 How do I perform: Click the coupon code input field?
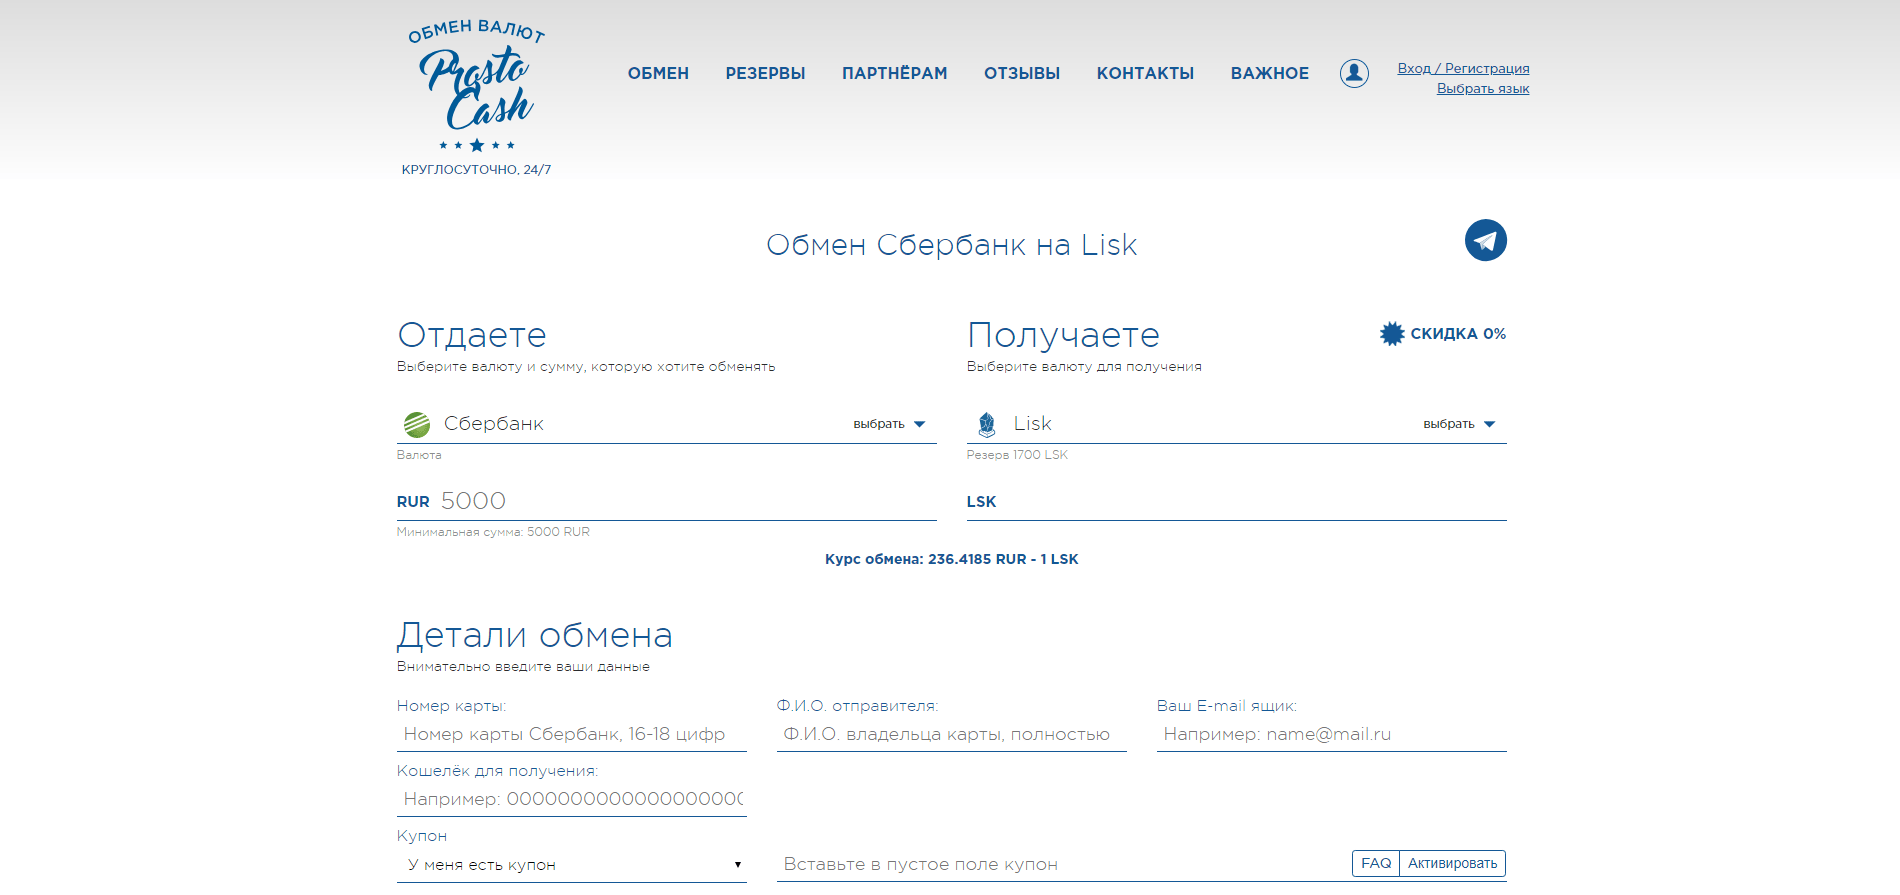1062,864
